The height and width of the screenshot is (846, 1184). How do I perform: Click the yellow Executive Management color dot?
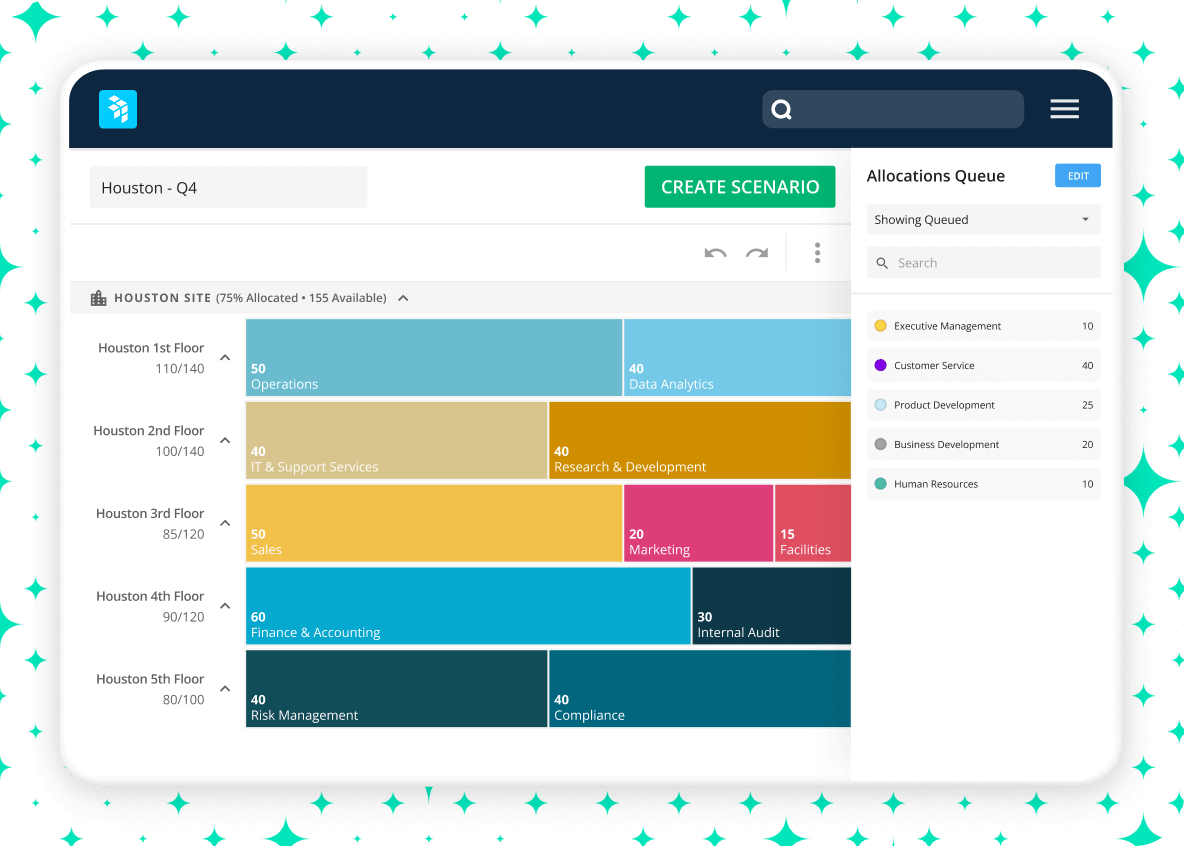pyautogui.click(x=880, y=326)
